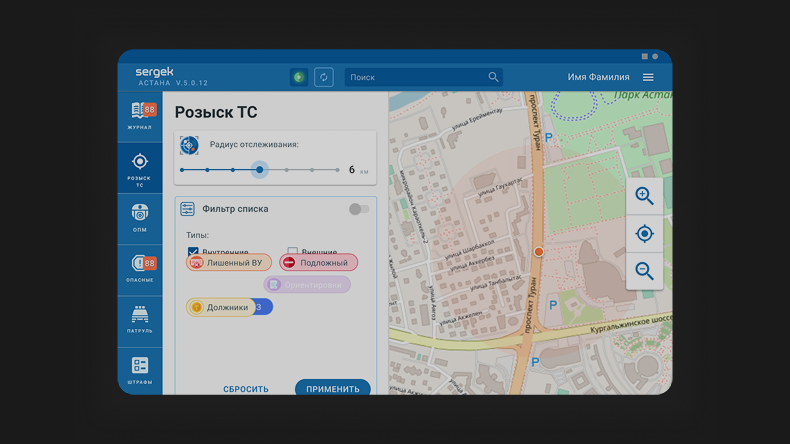Screen dimensions: 790x444
Task: Go to the Патруль sidebar section
Action: [140, 319]
